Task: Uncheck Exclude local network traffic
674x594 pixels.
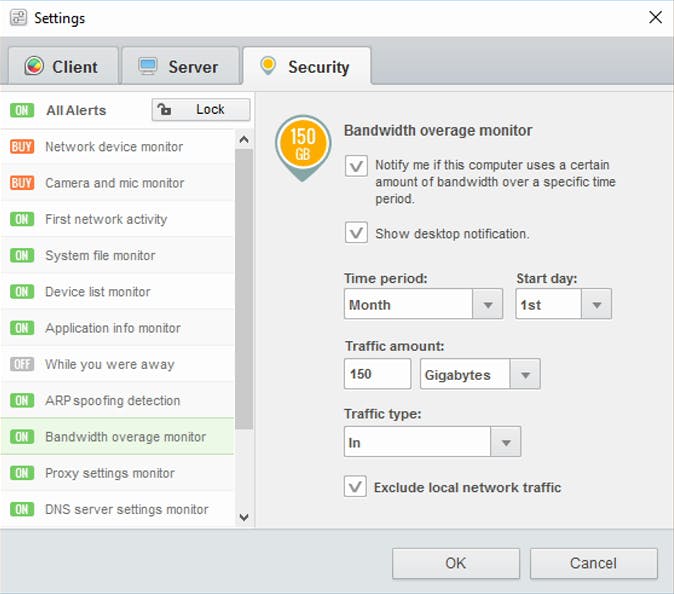Action: tap(355, 487)
